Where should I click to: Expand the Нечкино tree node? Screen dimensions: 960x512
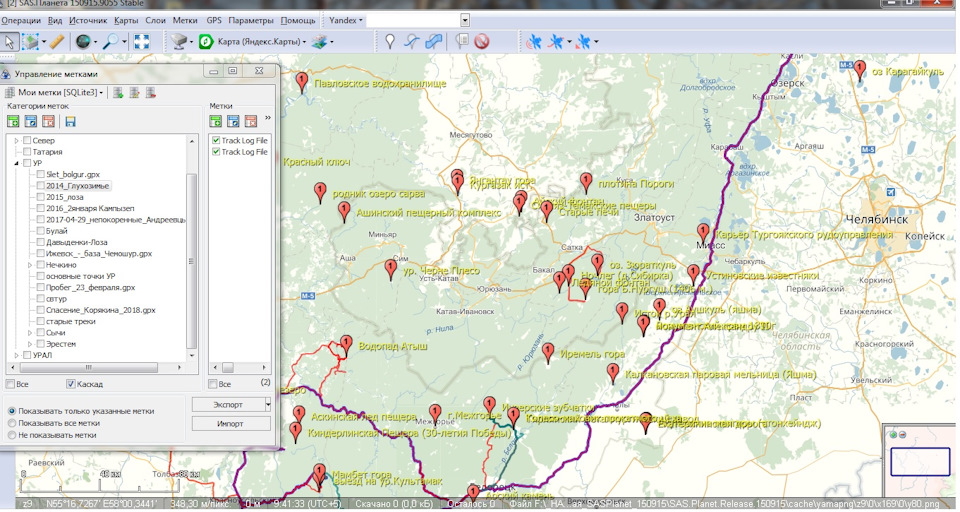tap(31, 265)
